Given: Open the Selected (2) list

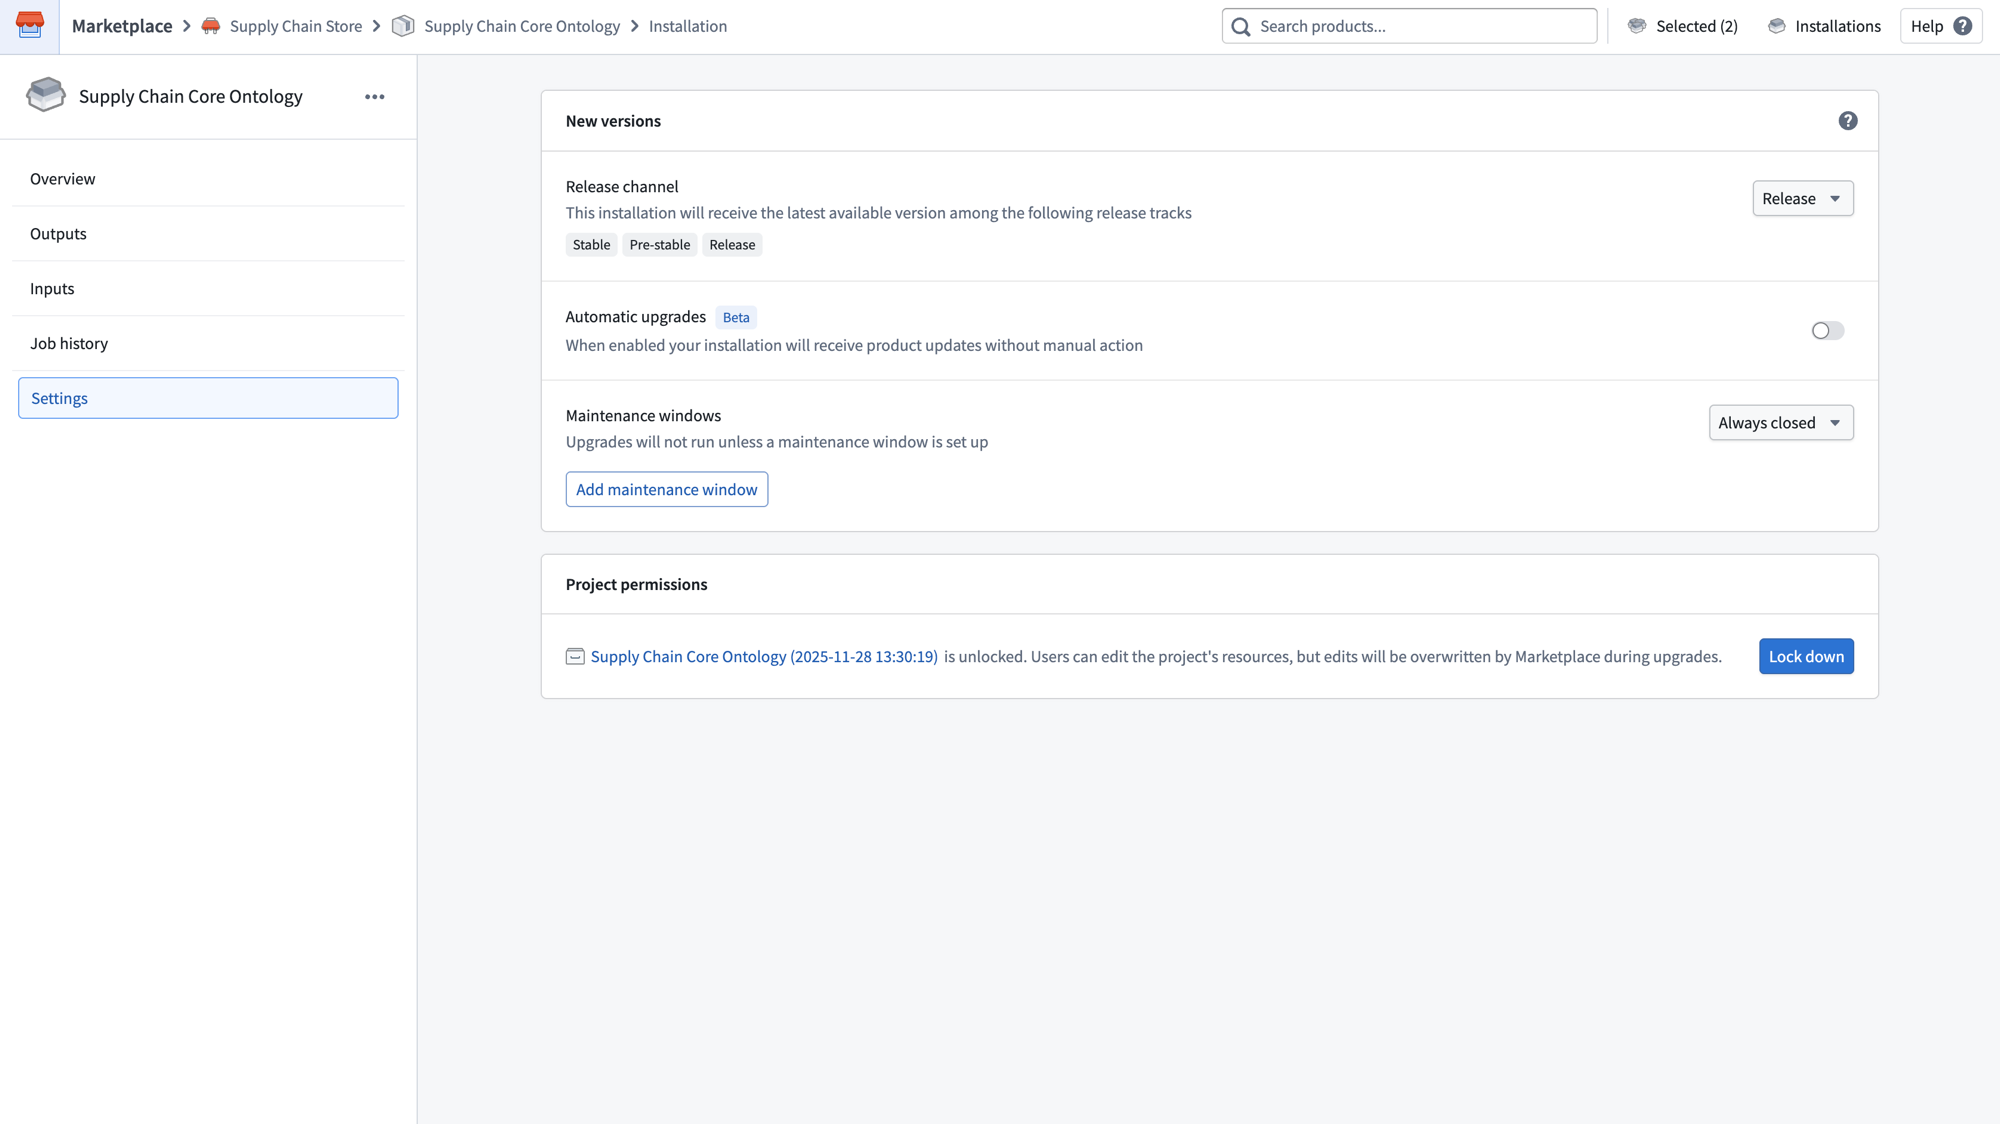Looking at the screenshot, I should 1683,26.
